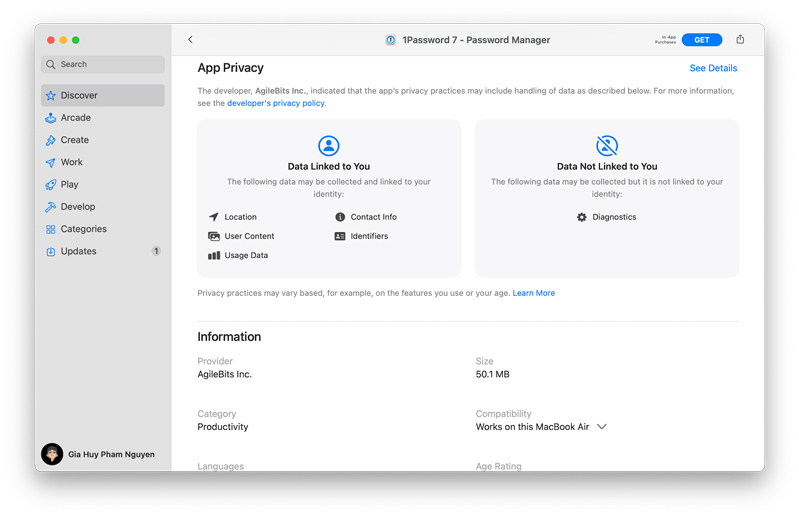
Task: Click the share icon in toolbar
Action: pos(740,40)
